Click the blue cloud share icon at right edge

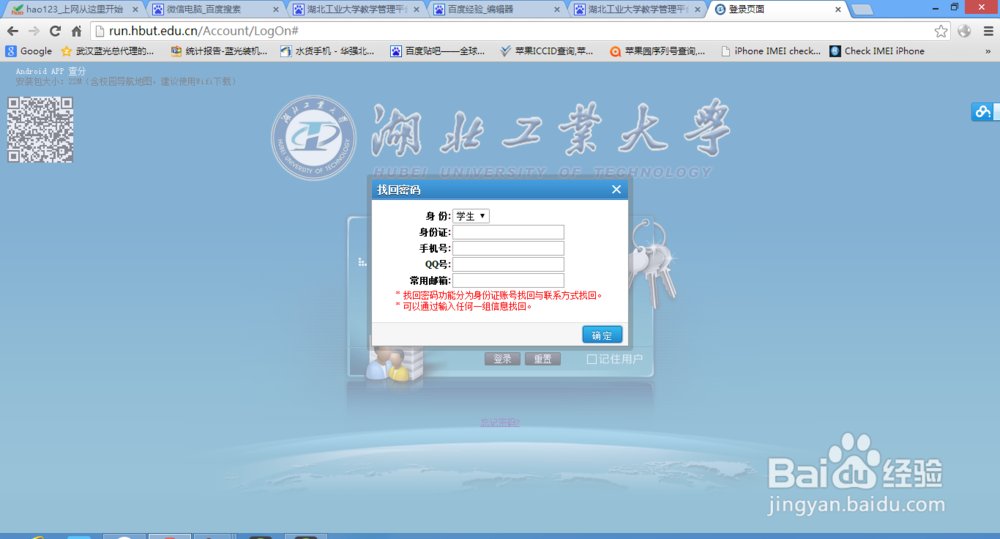tap(983, 112)
